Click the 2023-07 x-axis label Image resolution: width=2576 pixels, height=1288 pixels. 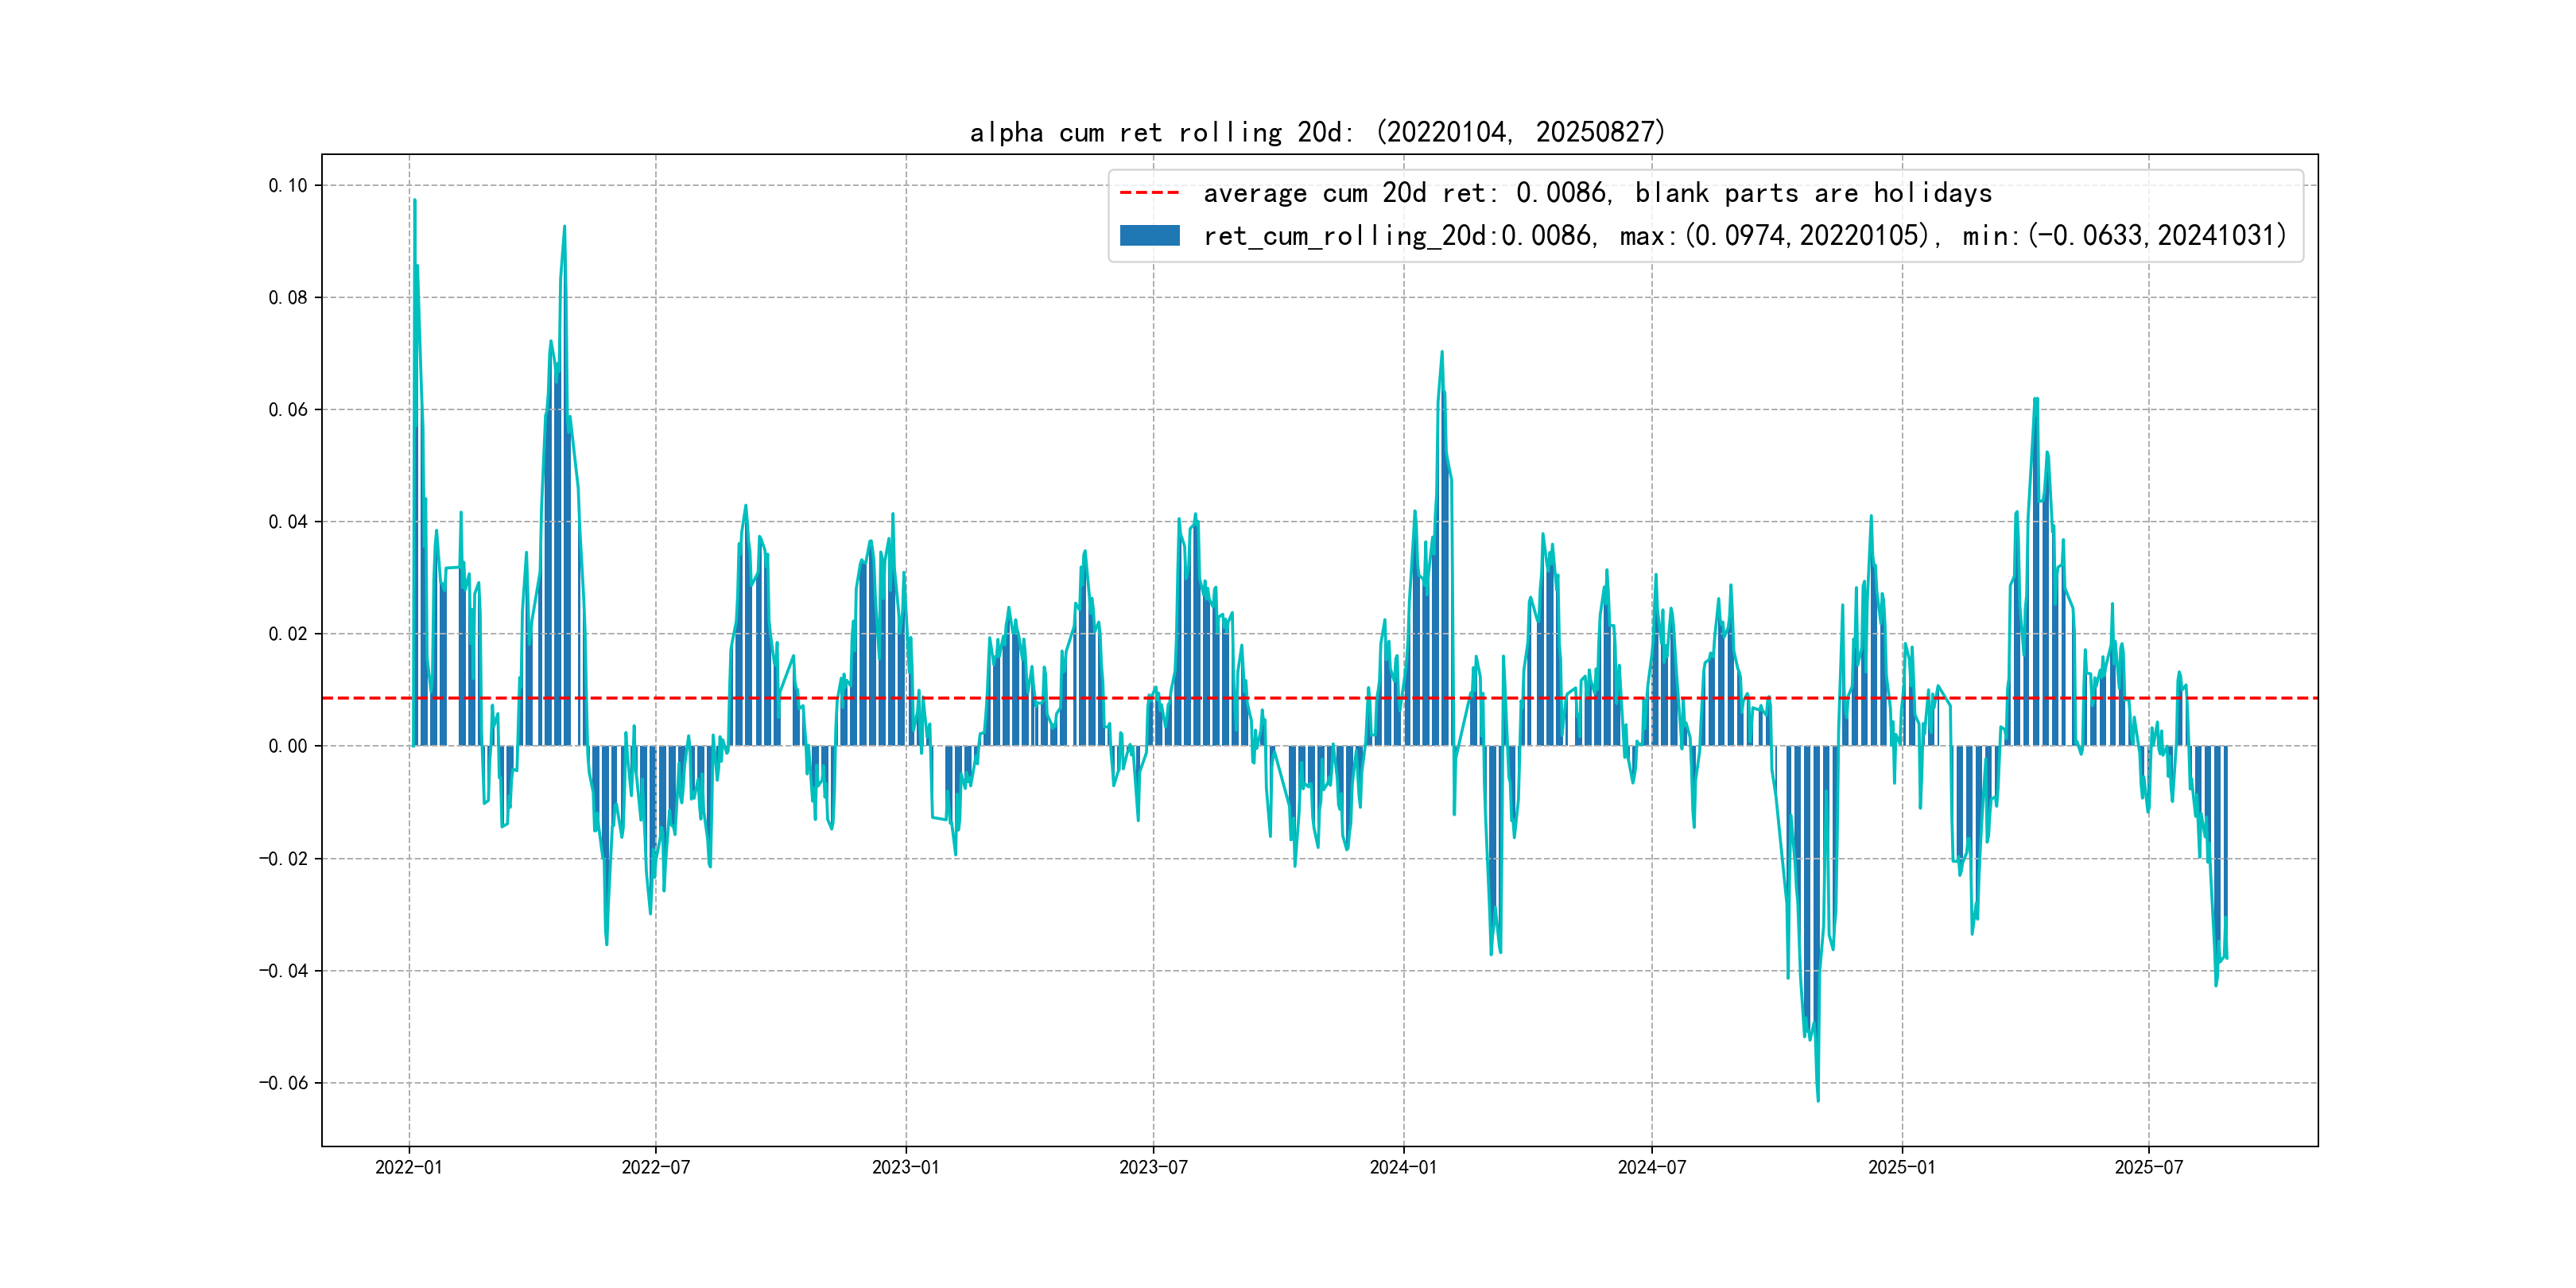click(x=1153, y=1167)
